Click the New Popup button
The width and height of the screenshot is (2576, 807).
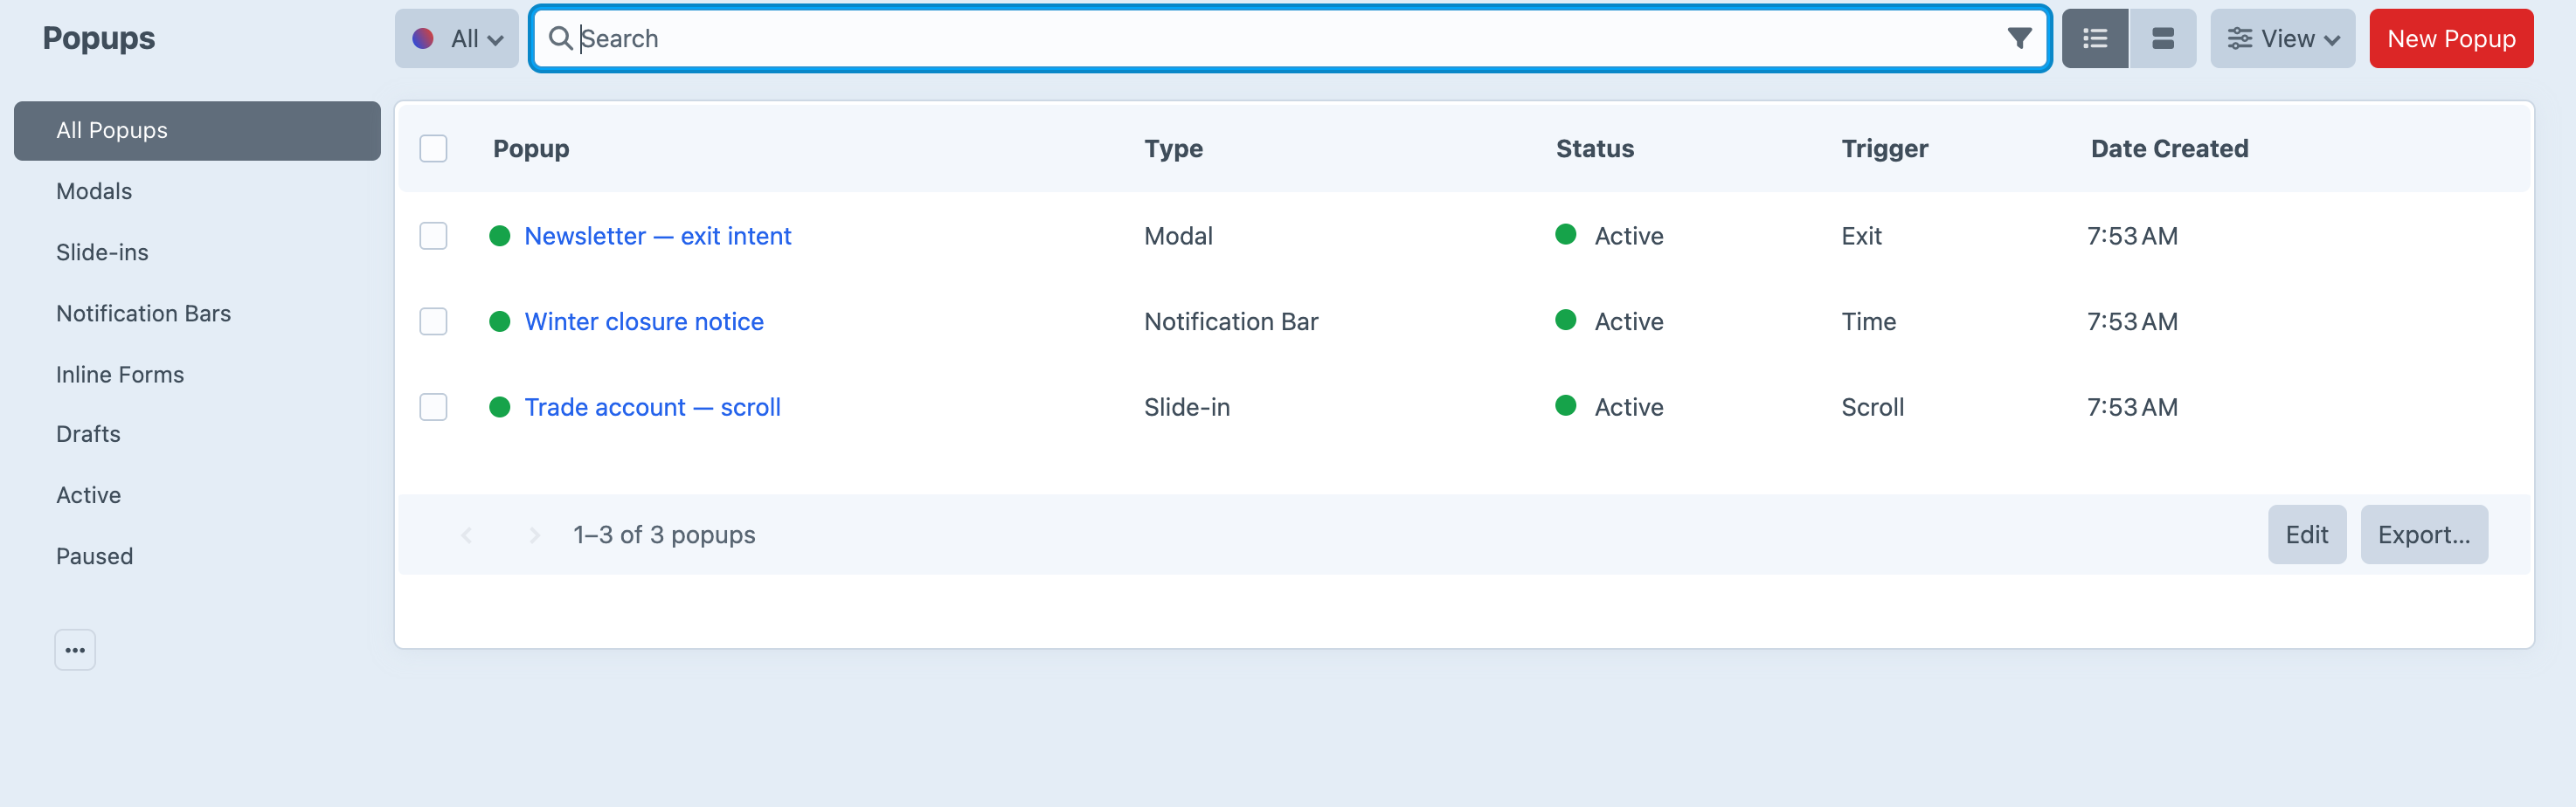click(2451, 39)
